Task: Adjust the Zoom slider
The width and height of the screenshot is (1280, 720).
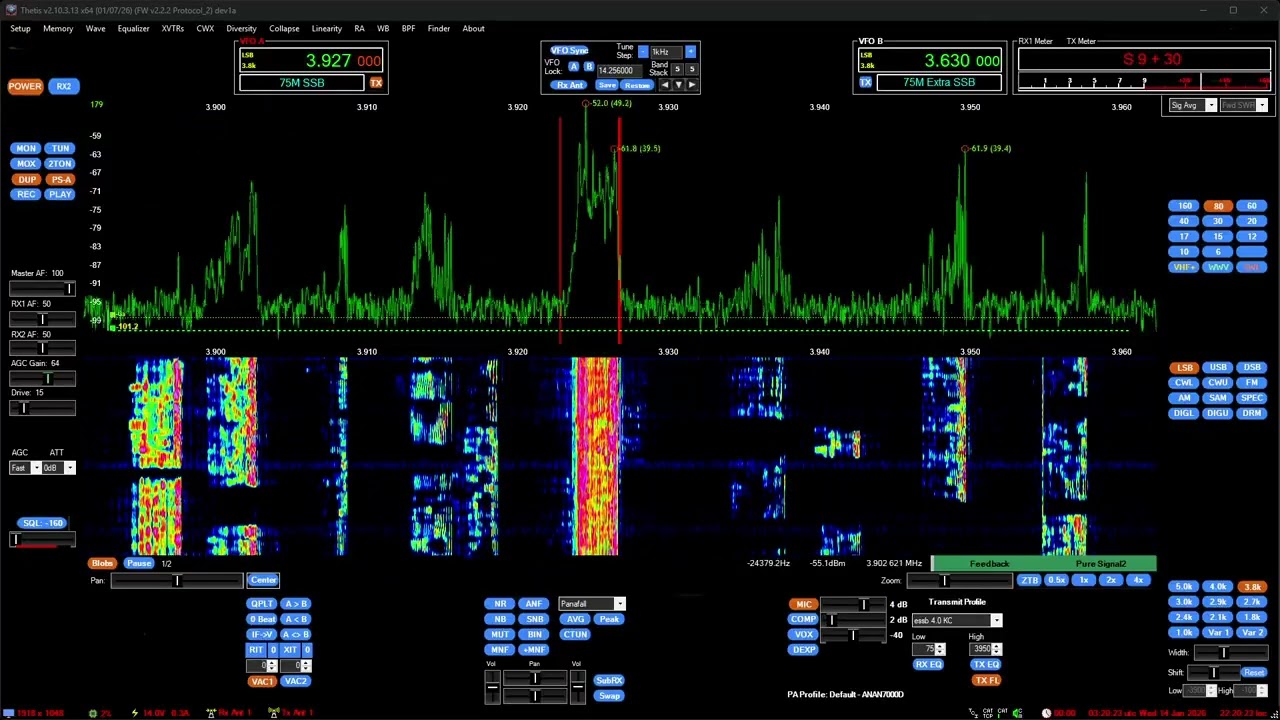Action: [962, 580]
